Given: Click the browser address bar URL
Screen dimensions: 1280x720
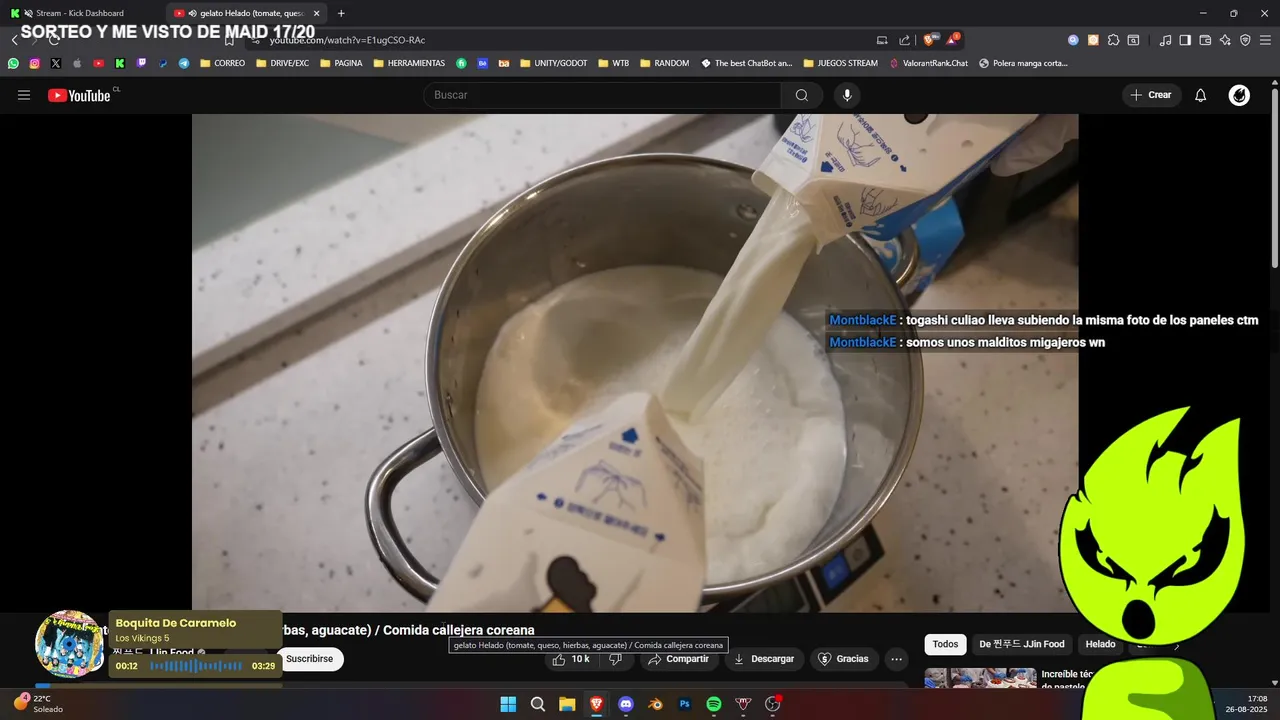Looking at the screenshot, I should 347,40.
